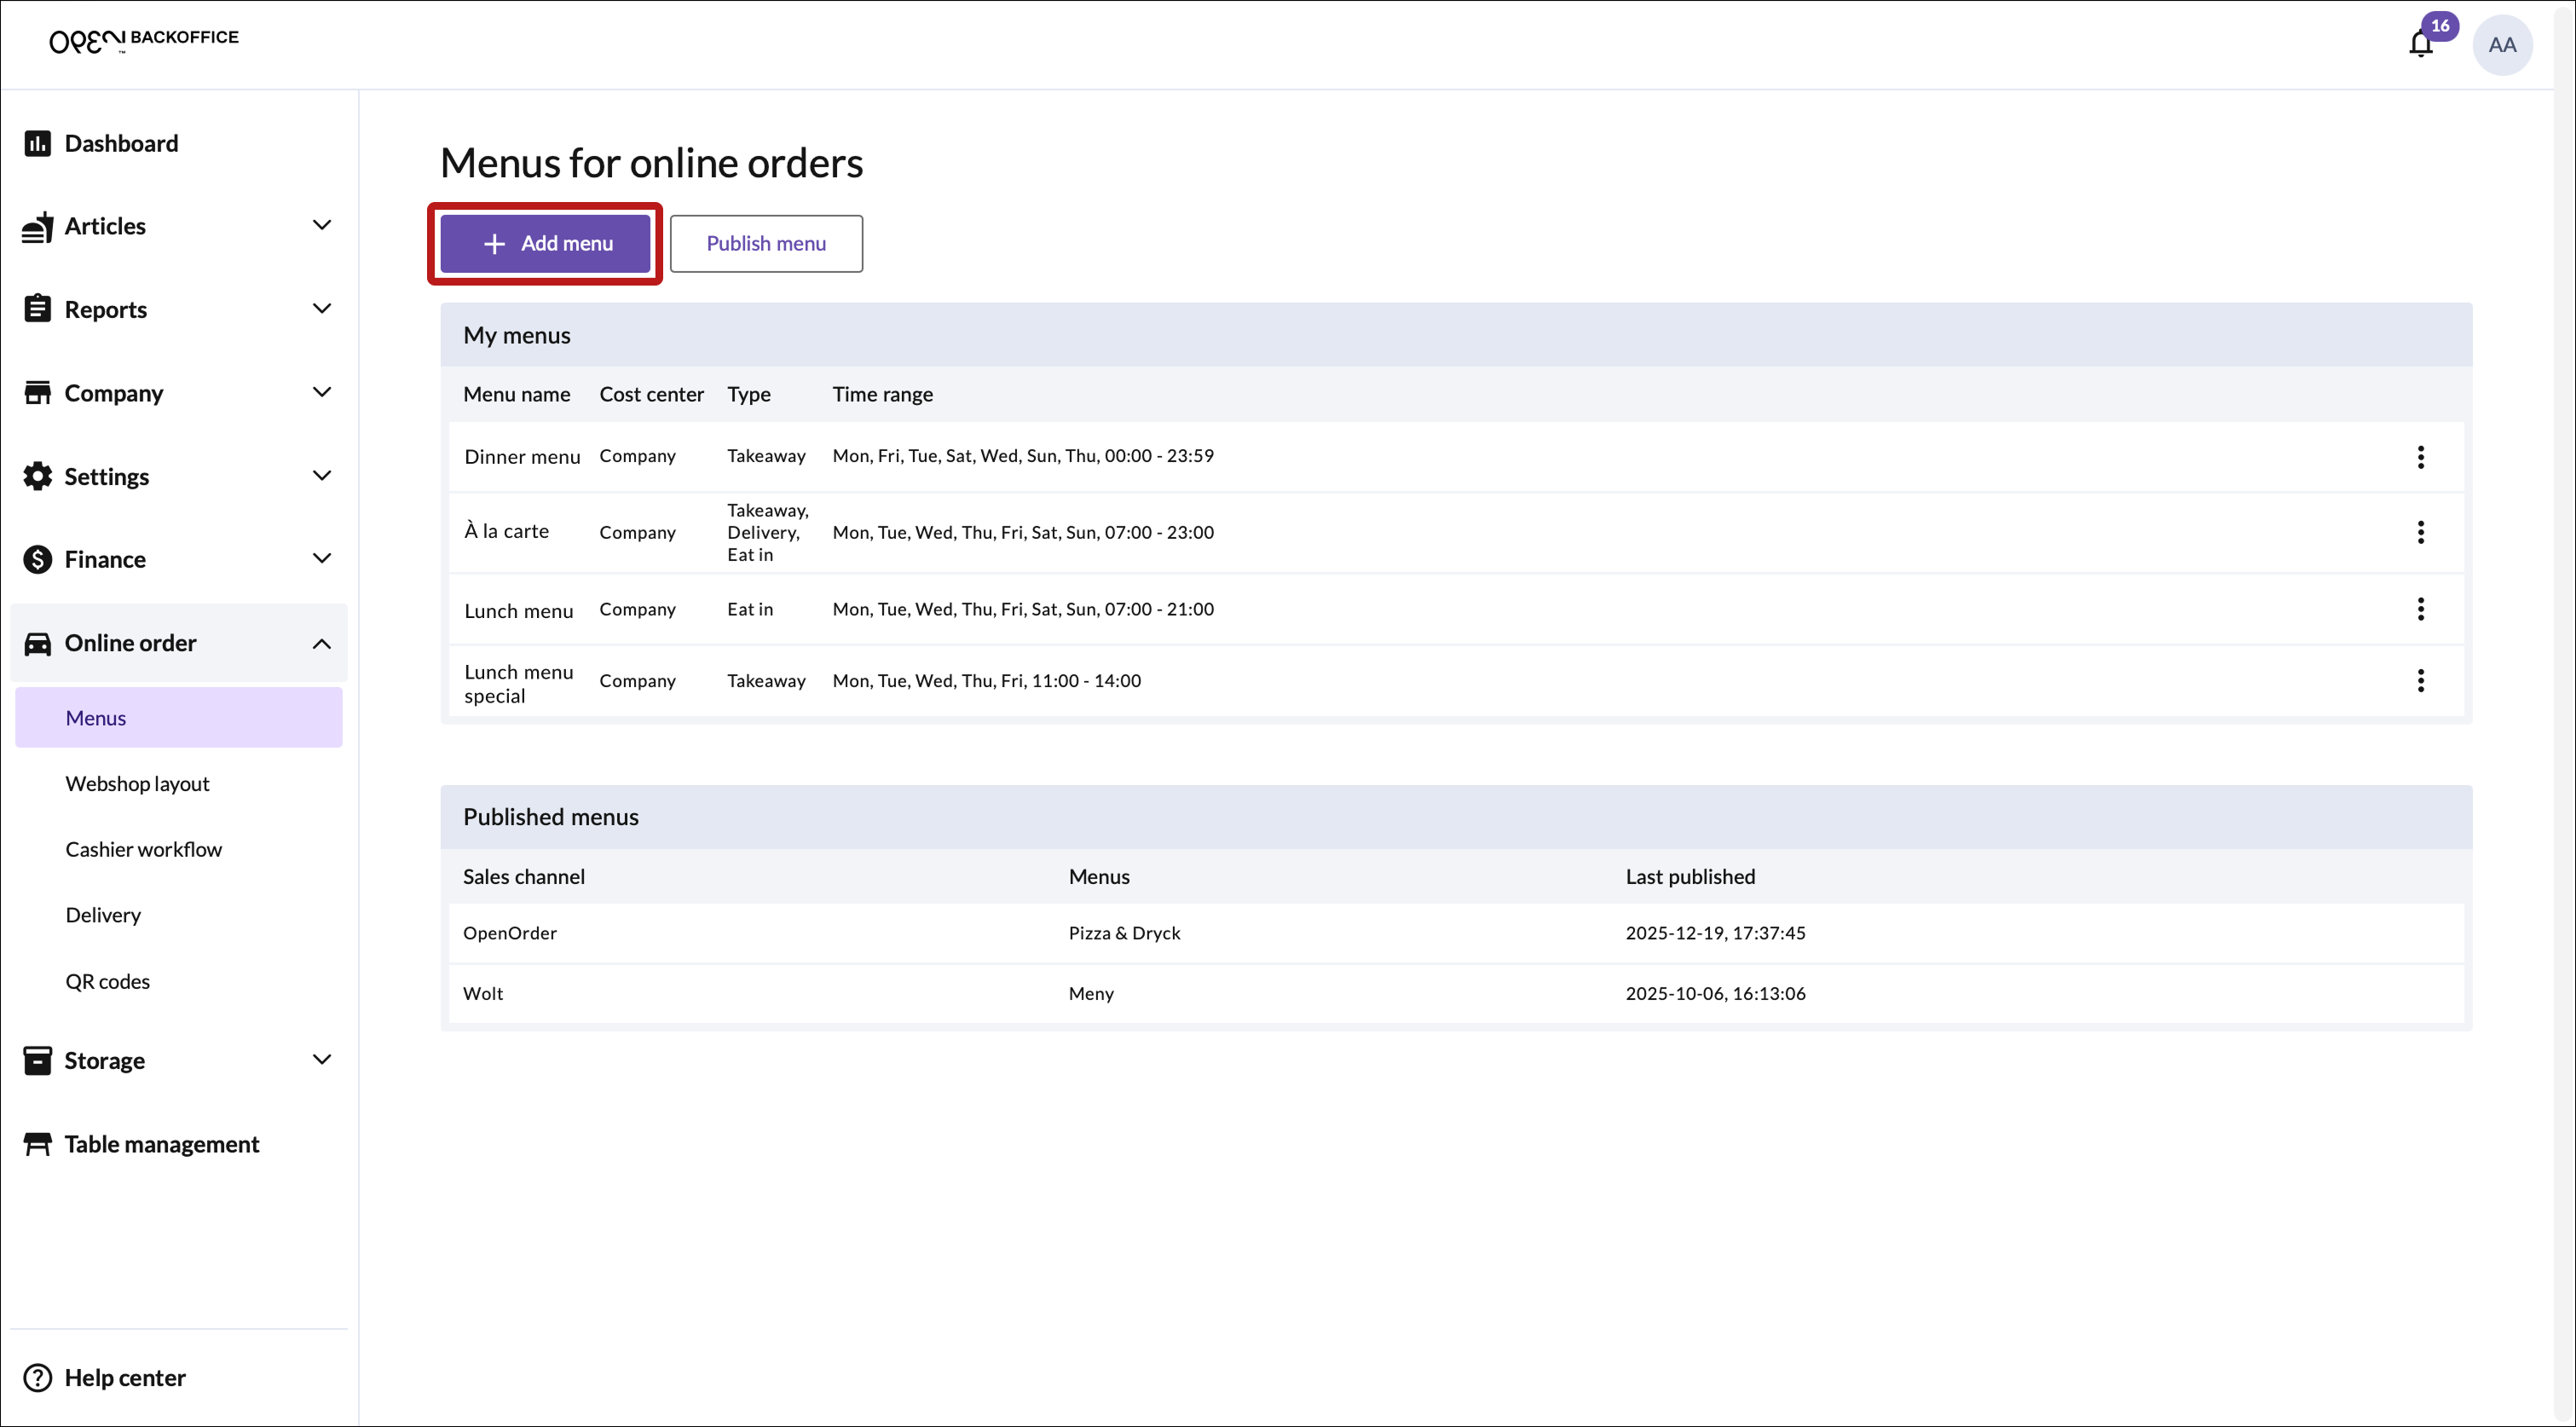Go to QR codes submenu

coord(107,981)
